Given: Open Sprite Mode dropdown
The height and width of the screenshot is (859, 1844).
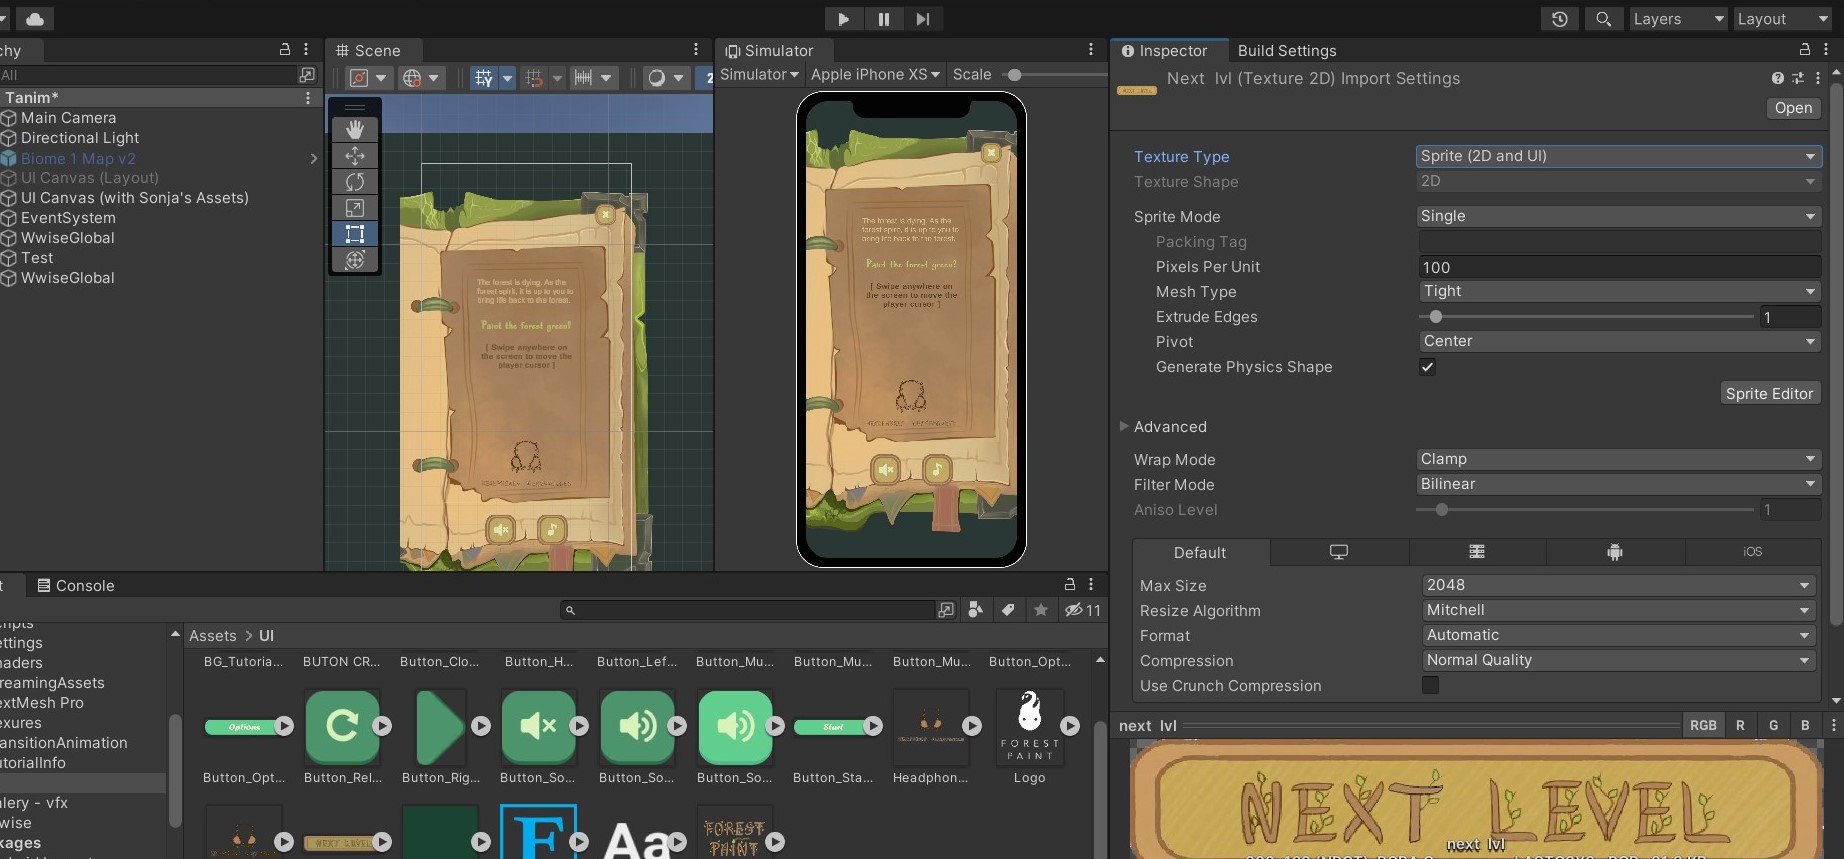Looking at the screenshot, I should coord(1618,216).
